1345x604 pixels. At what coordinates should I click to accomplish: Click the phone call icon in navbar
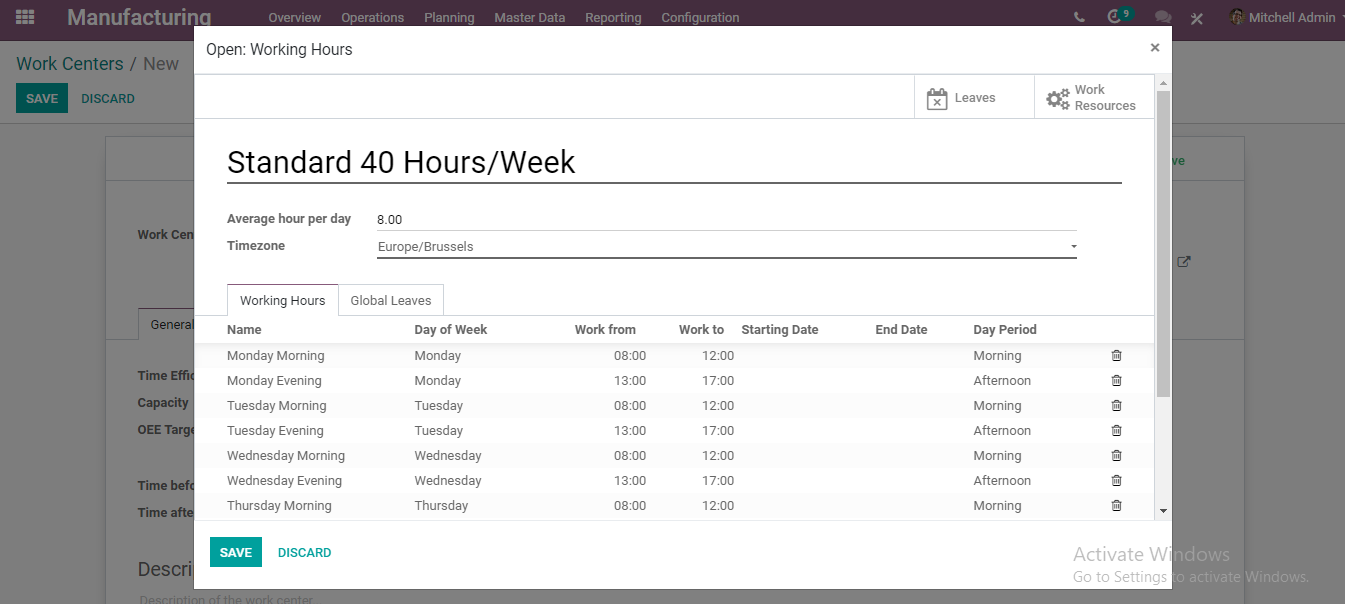tap(1079, 17)
